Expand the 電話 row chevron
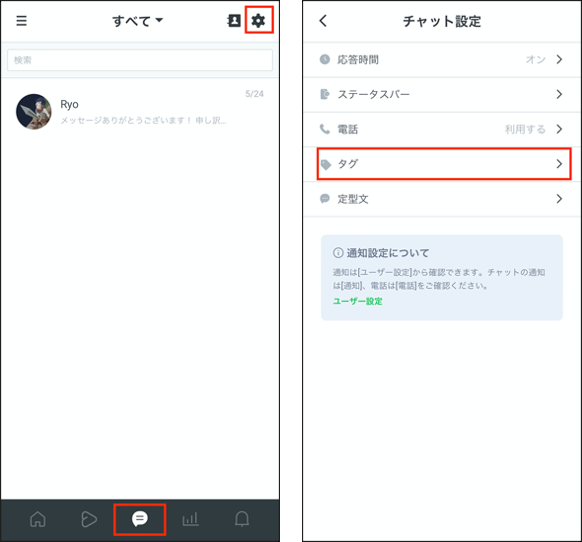The image size is (582, 542). (x=559, y=129)
